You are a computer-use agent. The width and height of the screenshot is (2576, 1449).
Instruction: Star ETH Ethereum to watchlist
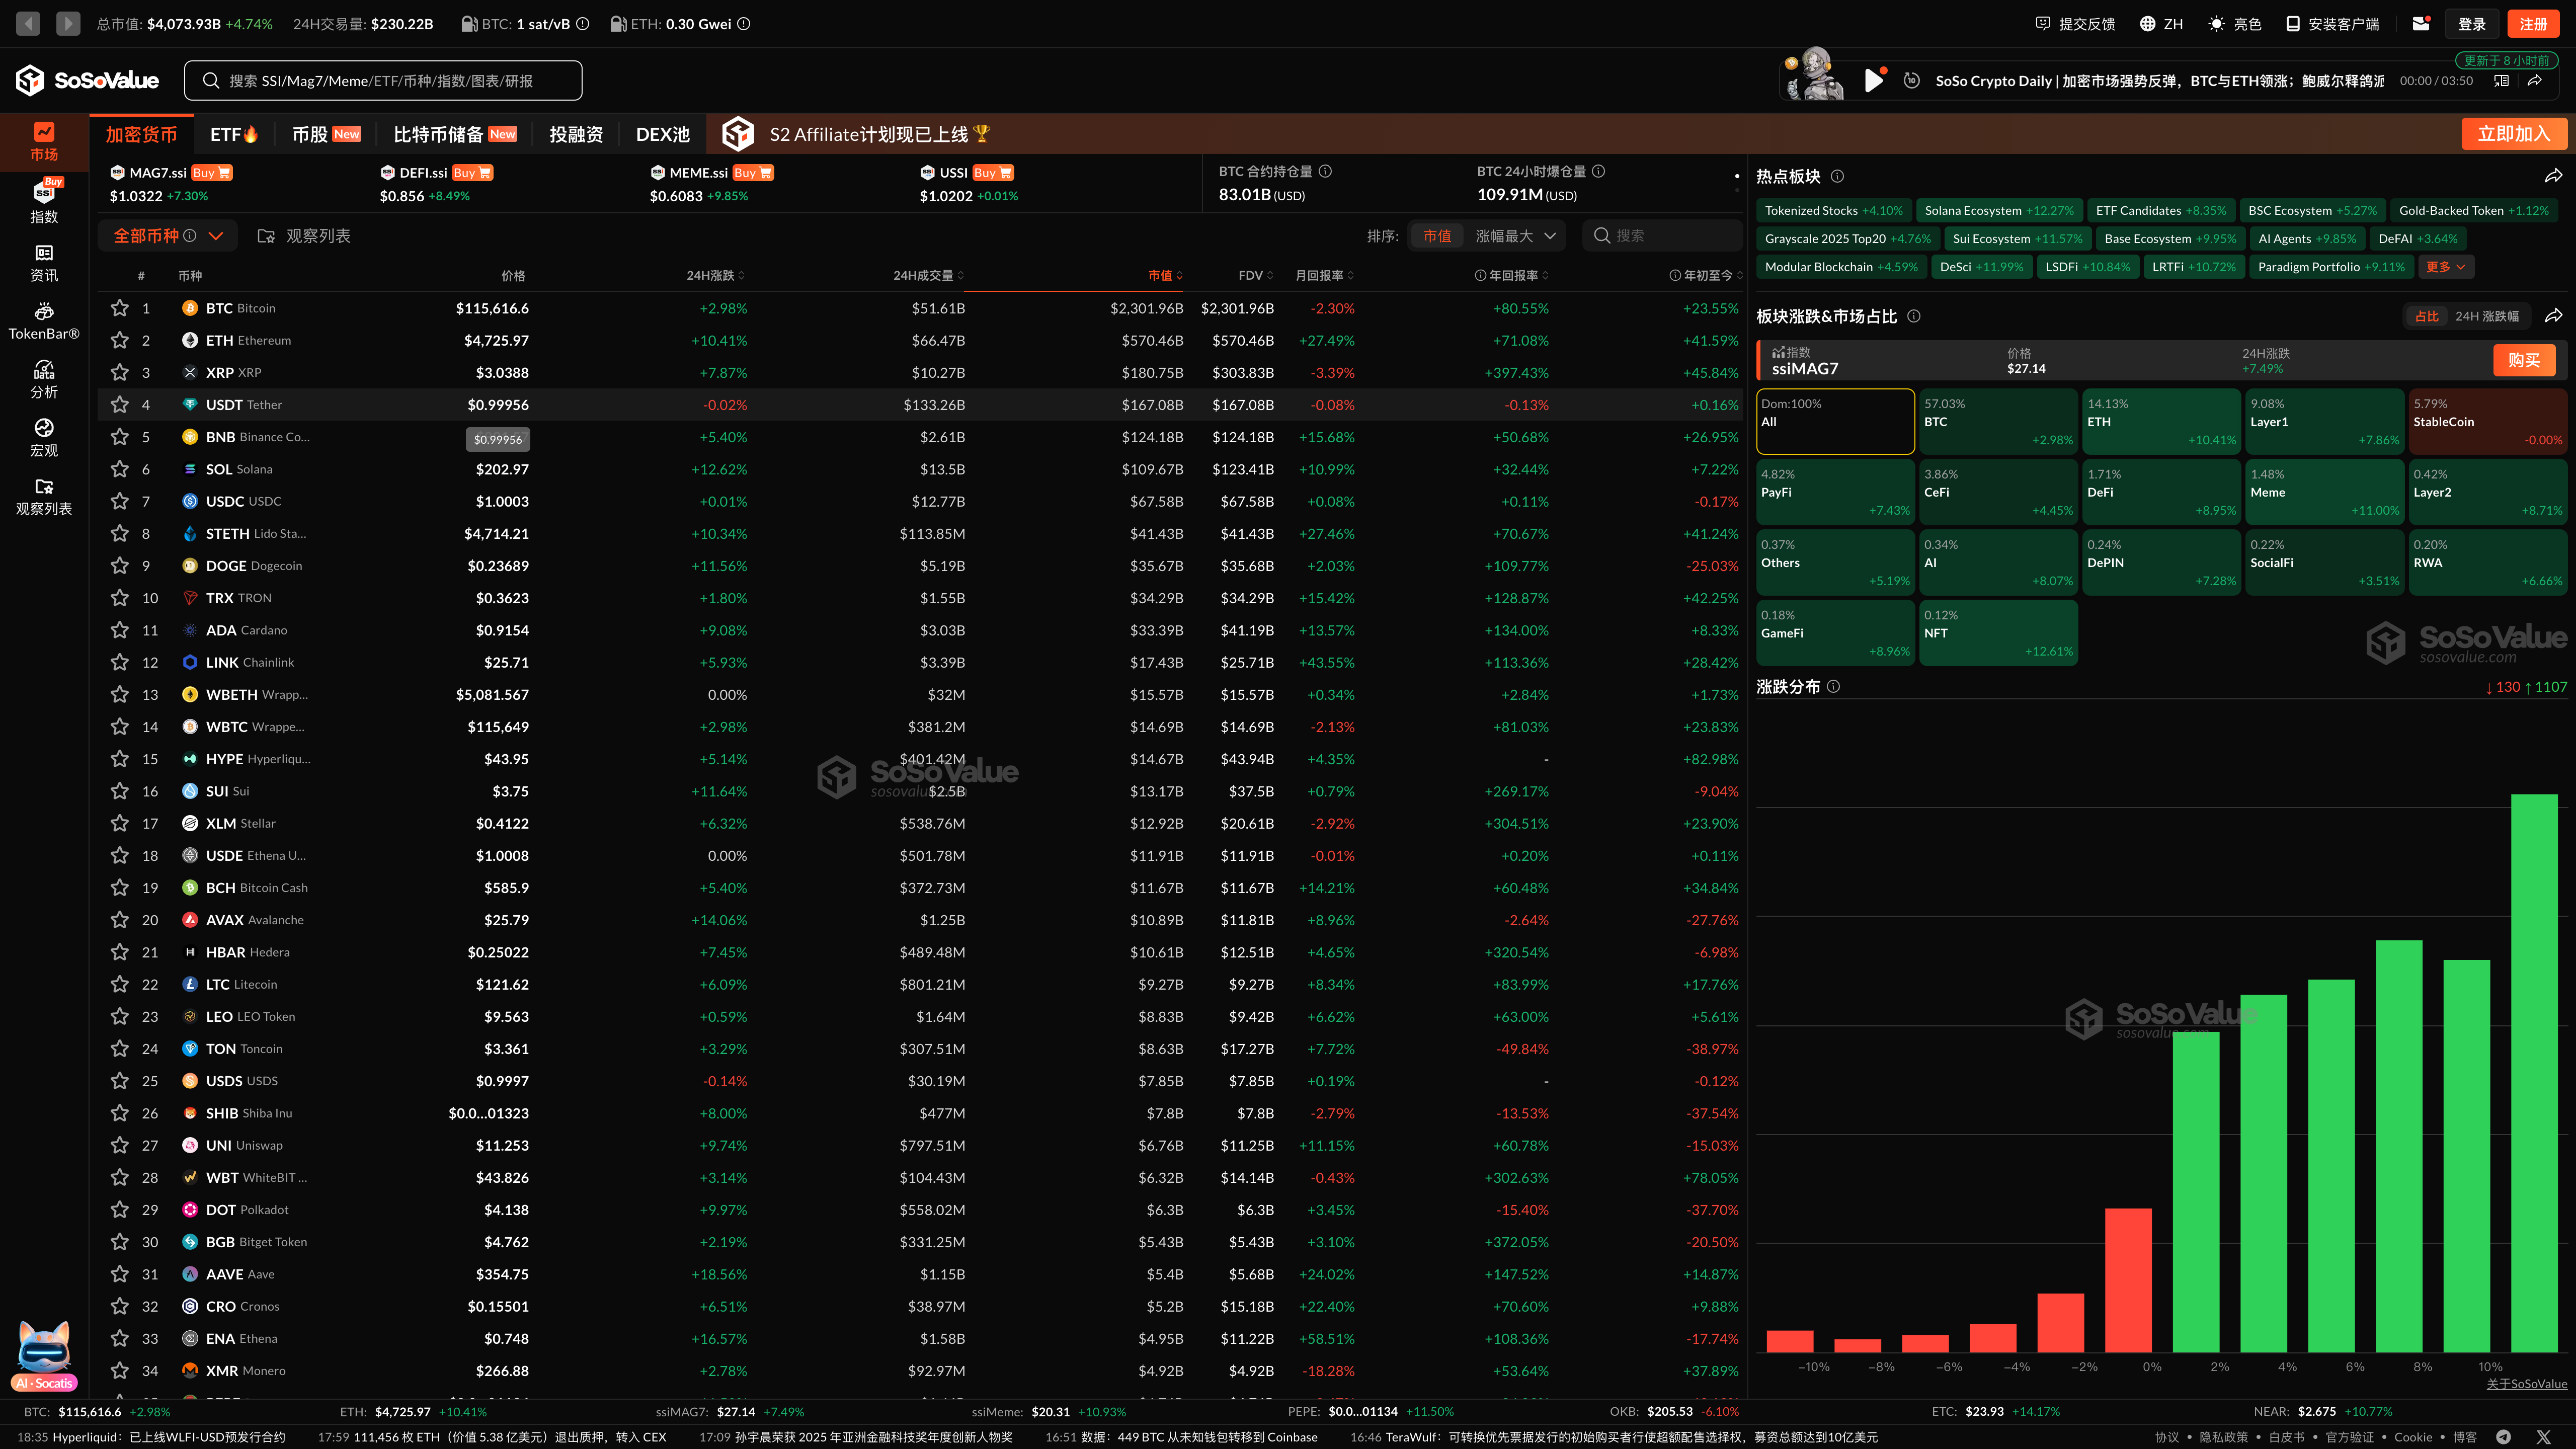(120, 340)
